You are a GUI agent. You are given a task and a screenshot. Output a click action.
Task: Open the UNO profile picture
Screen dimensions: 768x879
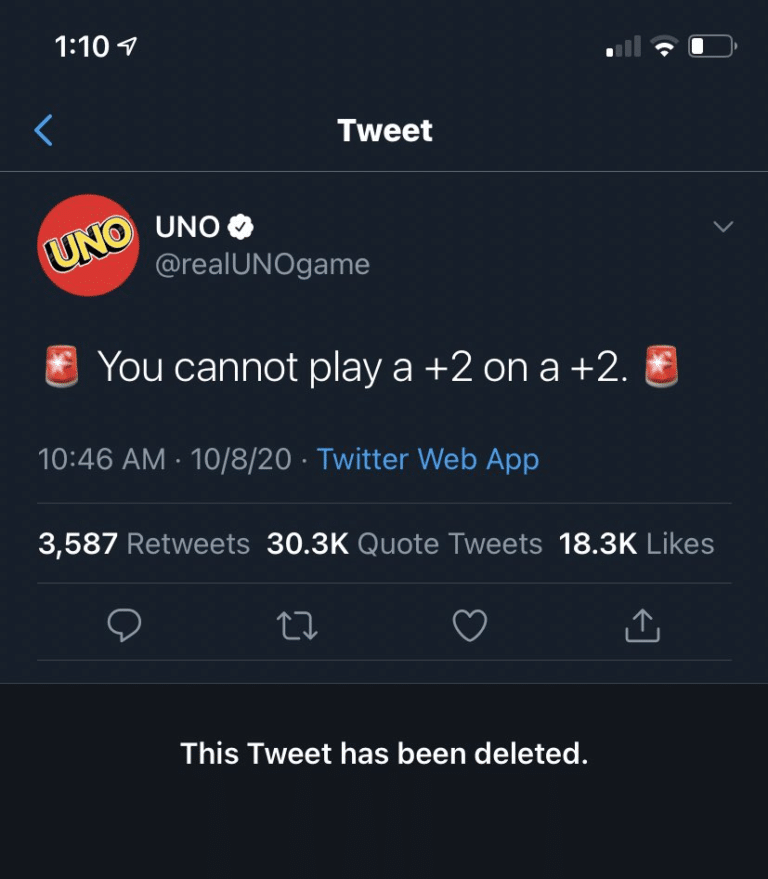click(x=86, y=246)
